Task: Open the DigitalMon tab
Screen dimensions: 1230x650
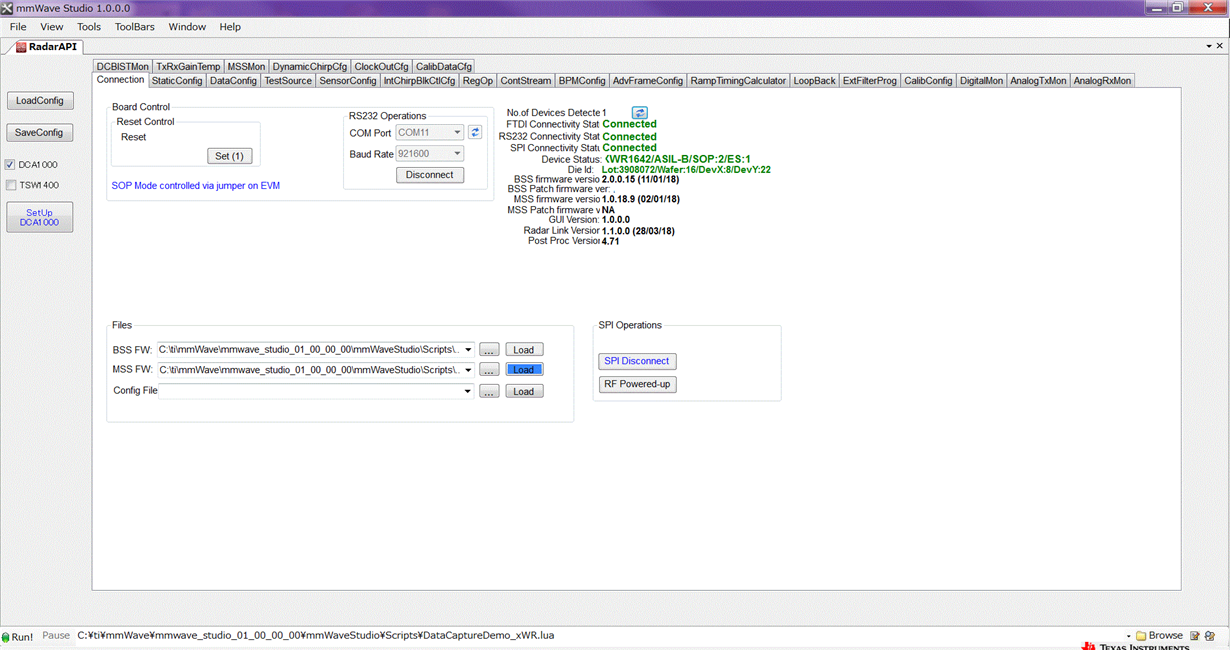Action: [x=982, y=81]
